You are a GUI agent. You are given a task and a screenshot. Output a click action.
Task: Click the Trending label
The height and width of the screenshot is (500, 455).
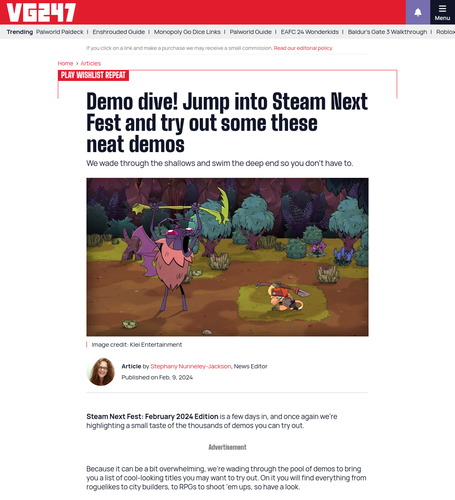point(20,32)
